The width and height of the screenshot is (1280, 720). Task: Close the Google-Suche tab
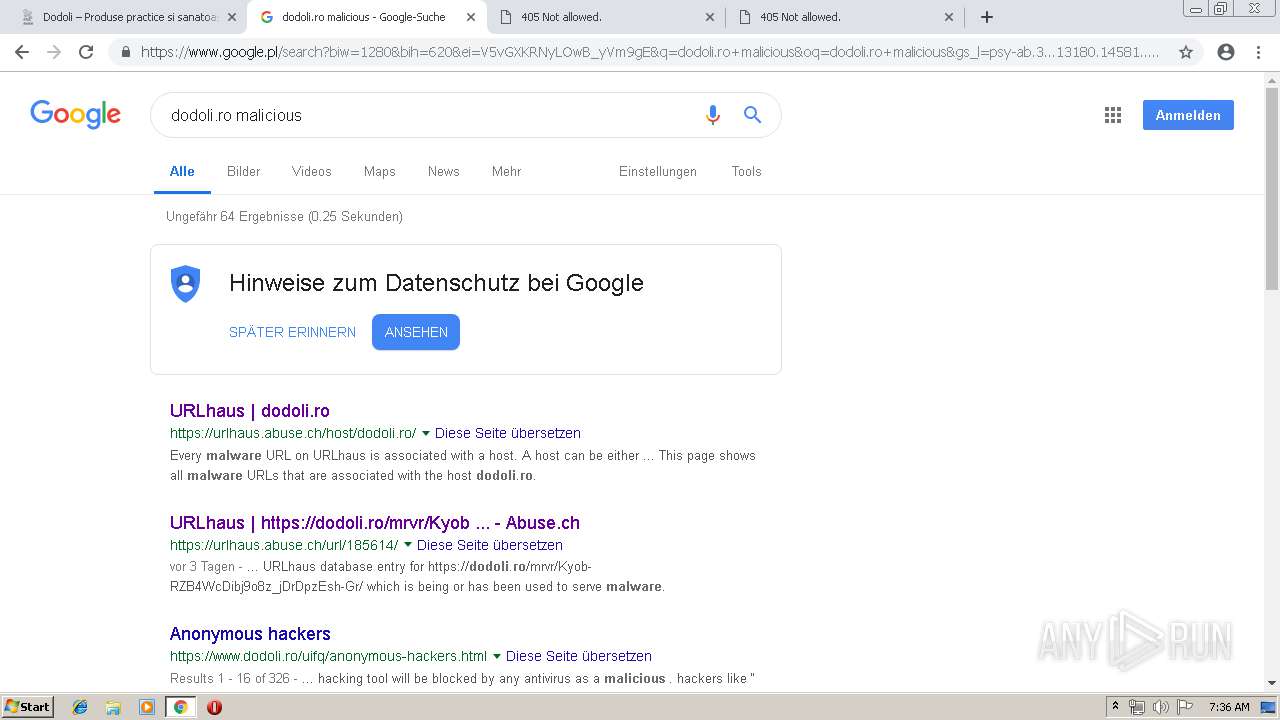471,17
